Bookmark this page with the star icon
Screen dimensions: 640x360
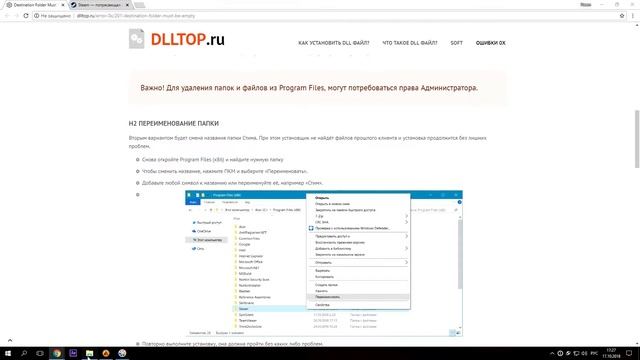click(622, 16)
